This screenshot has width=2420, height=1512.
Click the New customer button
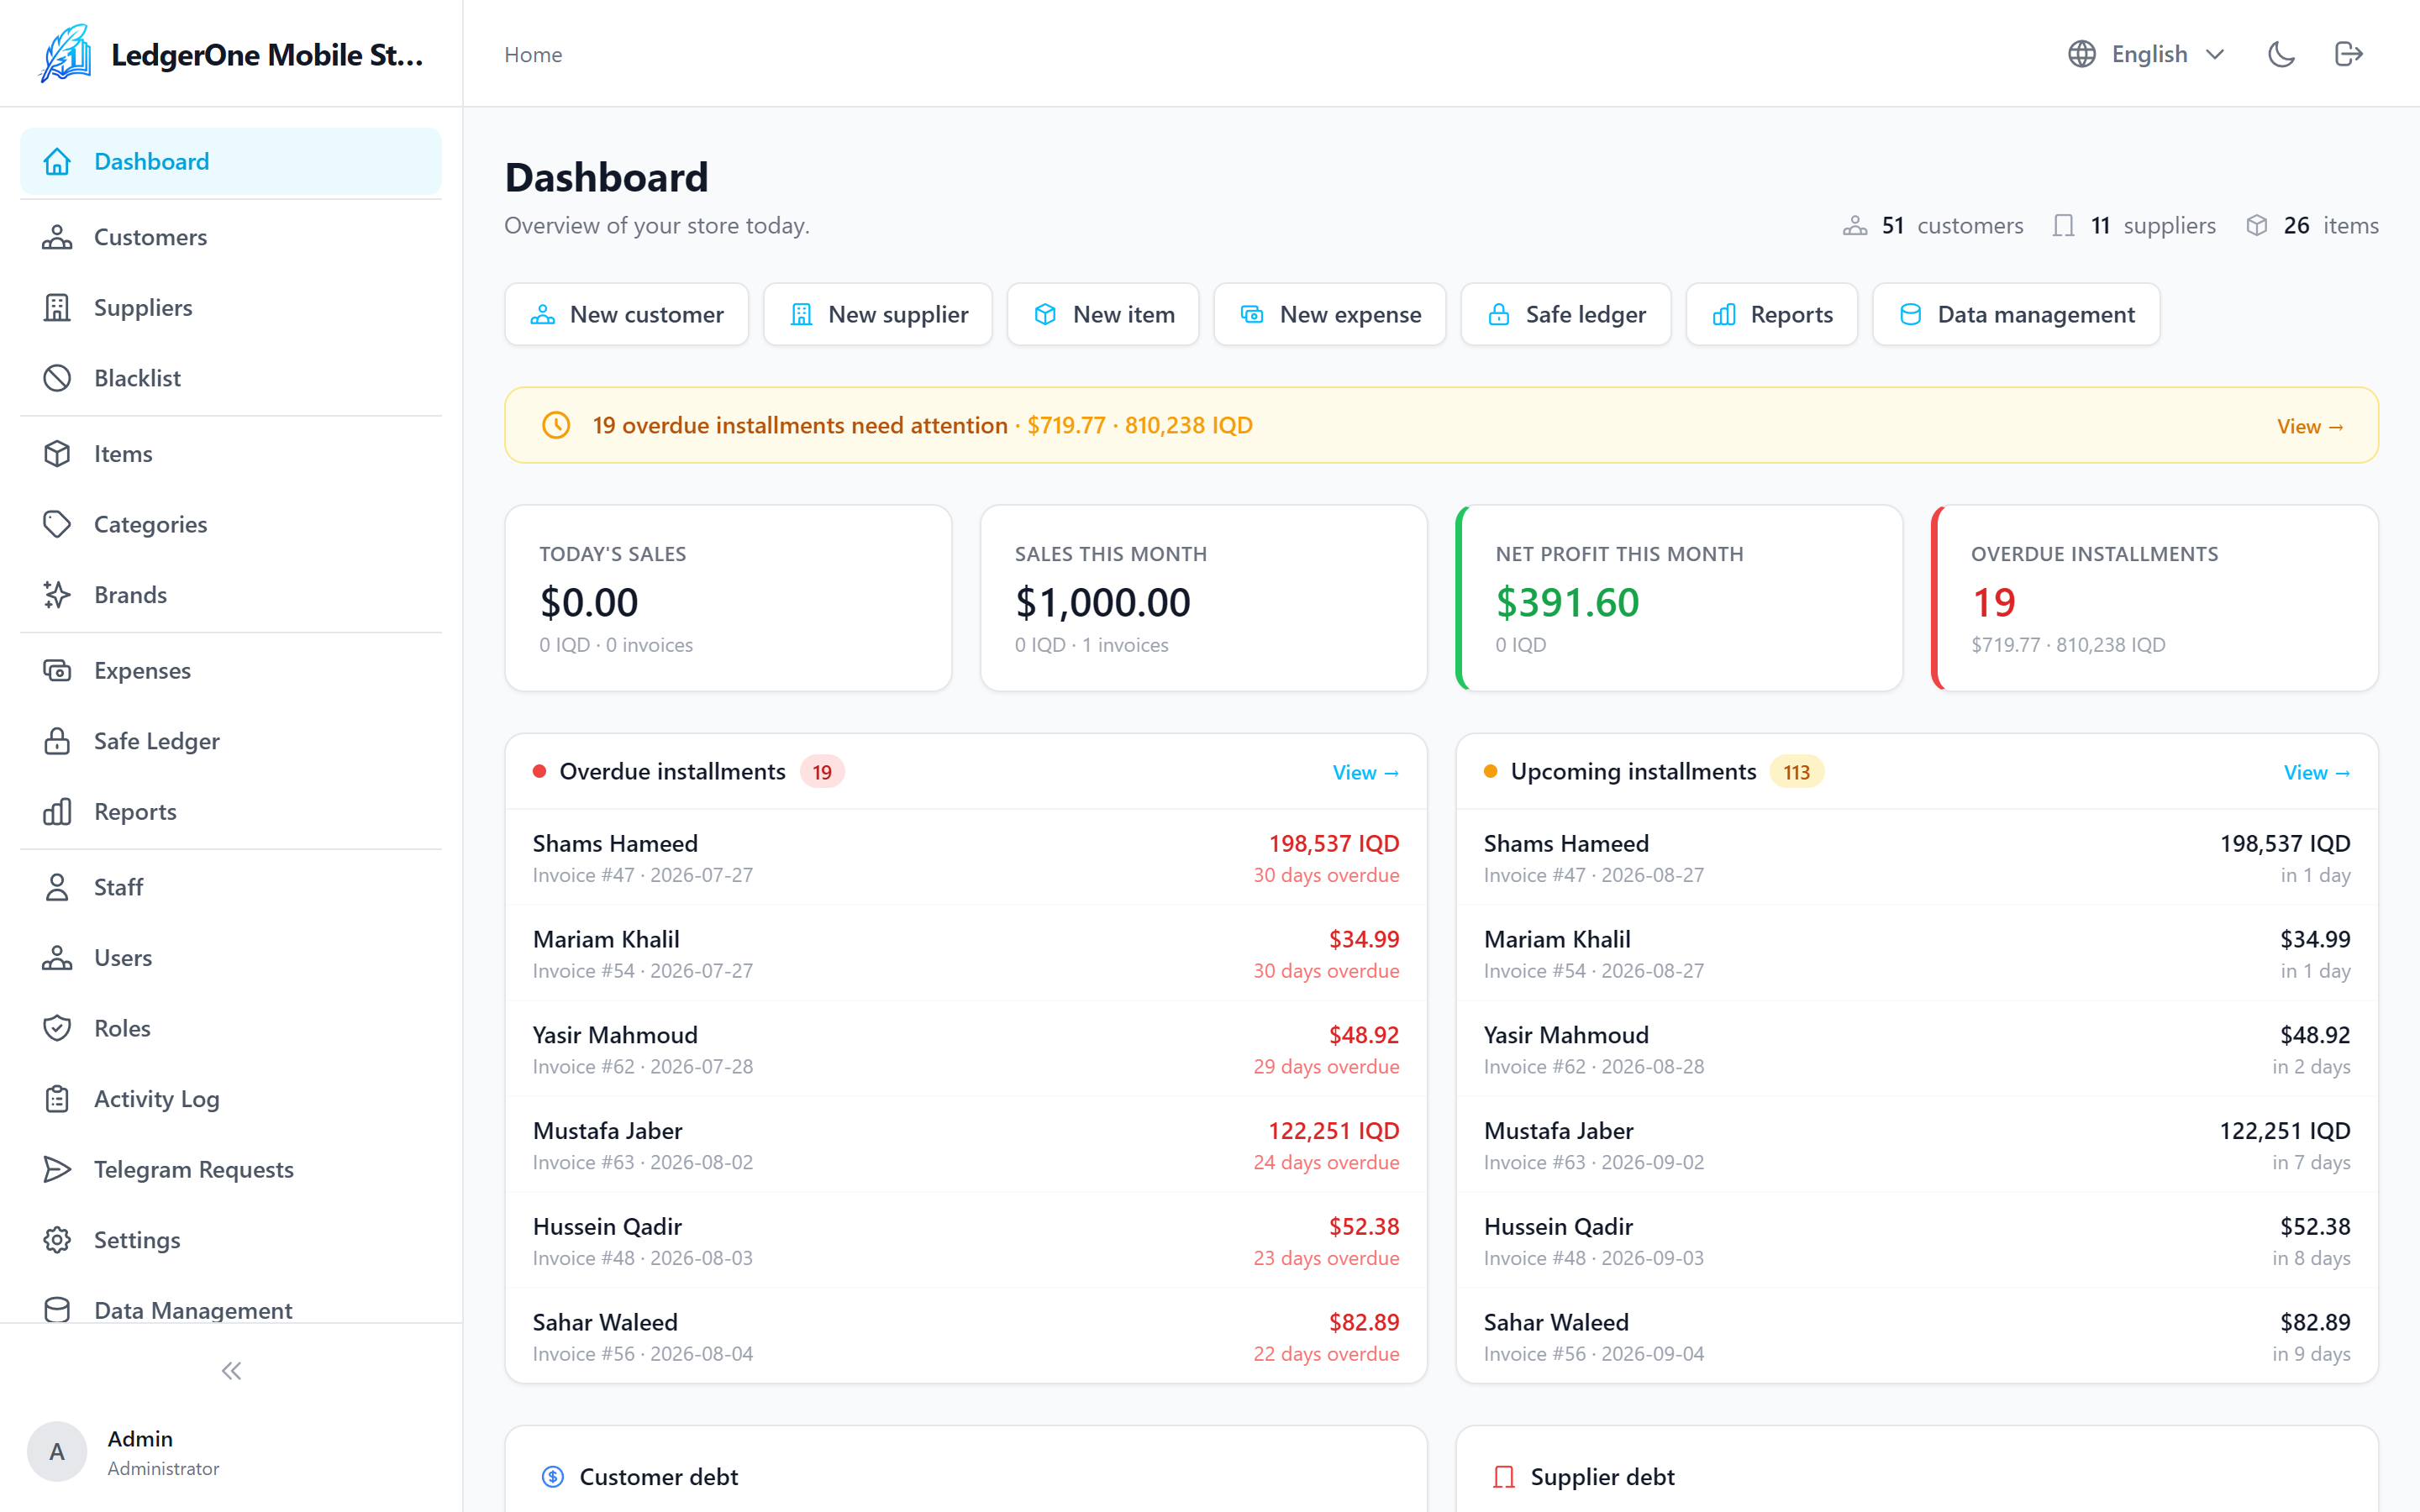tap(627, 314)
